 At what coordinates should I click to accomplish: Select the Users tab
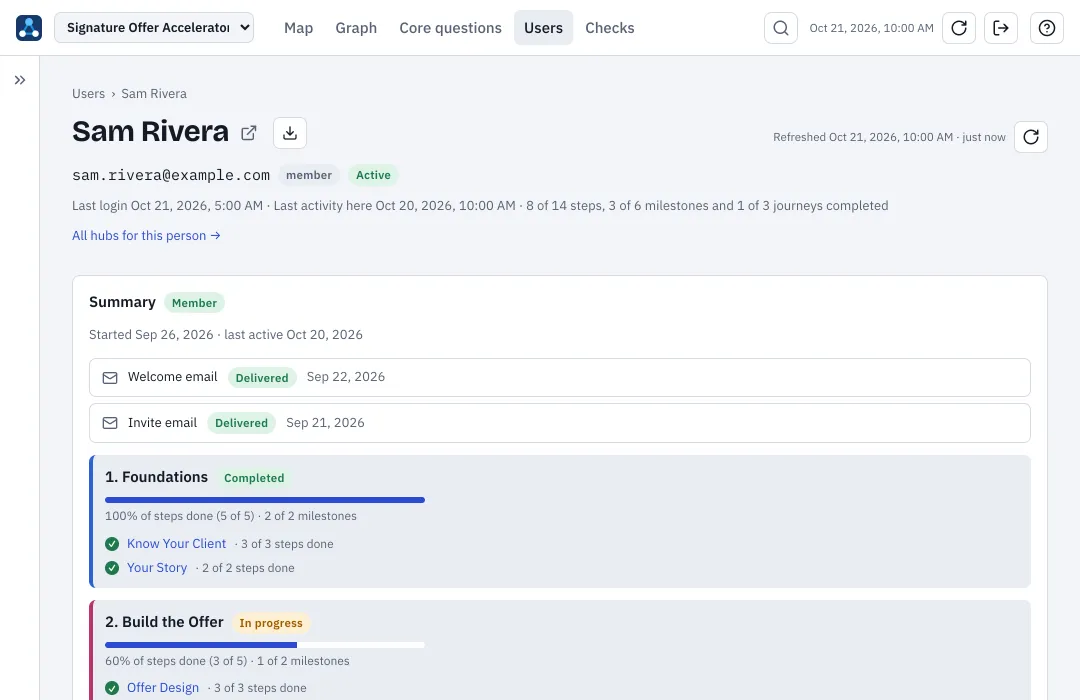click(543, 28)
